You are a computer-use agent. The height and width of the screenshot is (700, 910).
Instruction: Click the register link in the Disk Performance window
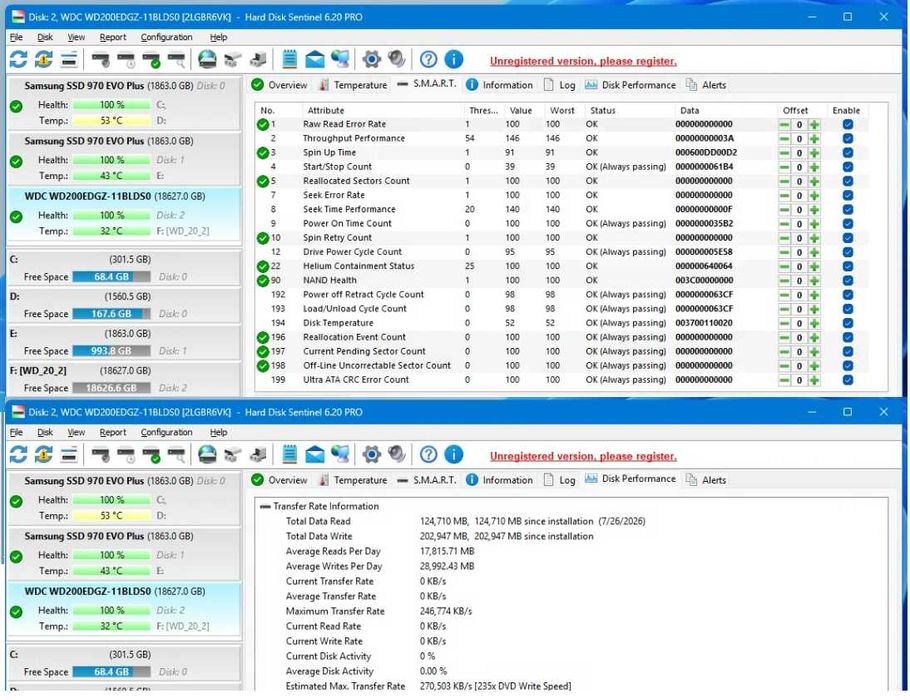(583, 456)
